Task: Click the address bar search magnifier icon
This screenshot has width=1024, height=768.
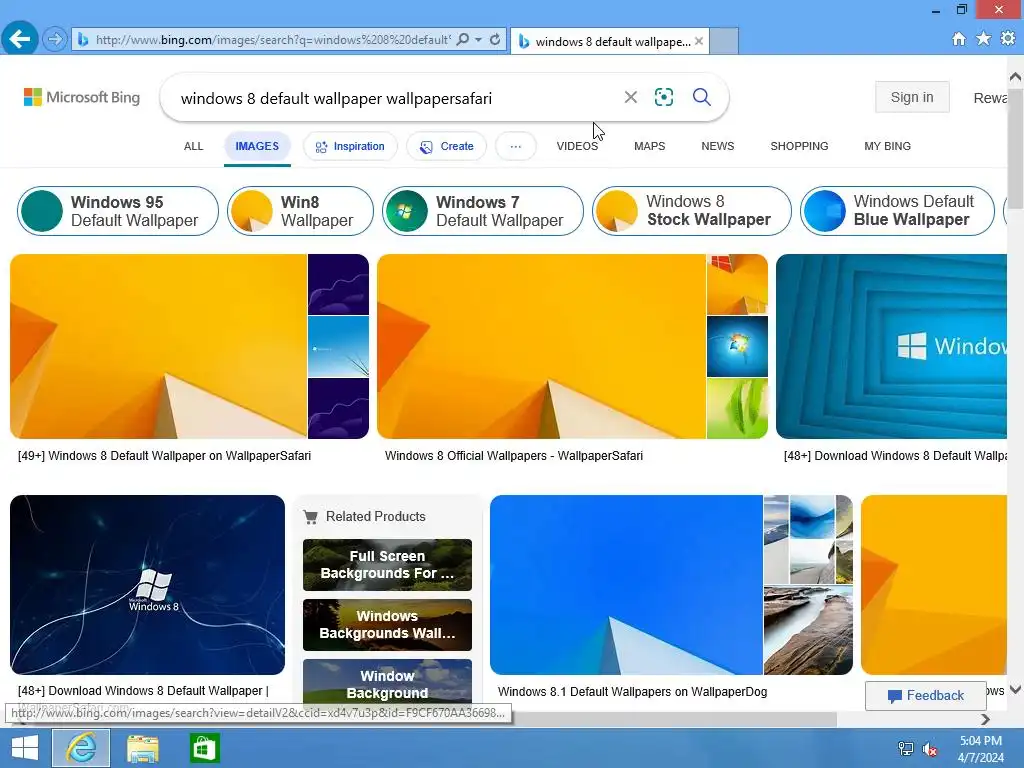Action: [462, 40]
